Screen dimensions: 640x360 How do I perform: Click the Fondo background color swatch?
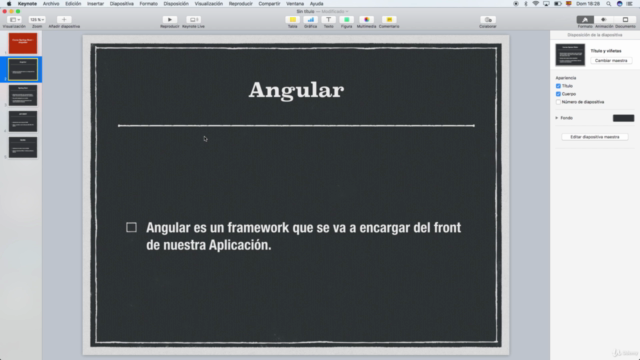[x=623, y=118]
